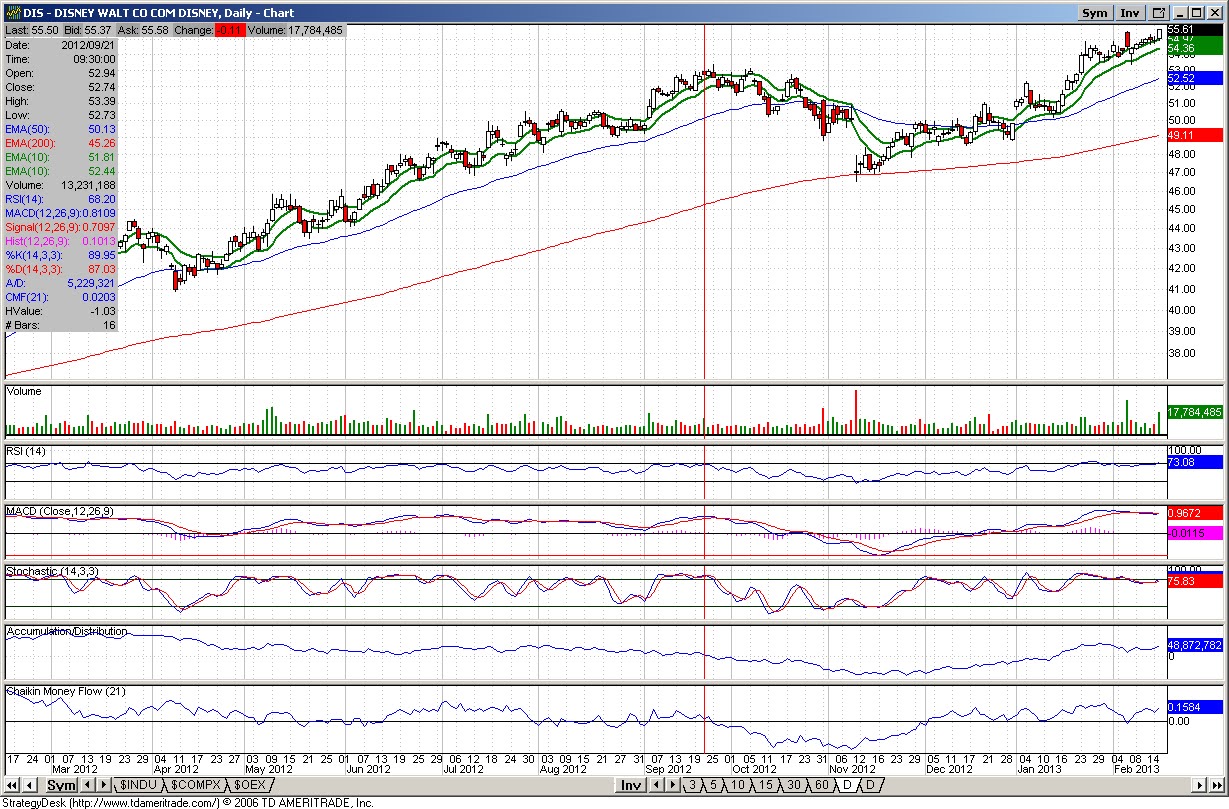Screen dimensions: 1229x809
Task: Click the Hist(12,26,9) data row
Action: (62, 241)
